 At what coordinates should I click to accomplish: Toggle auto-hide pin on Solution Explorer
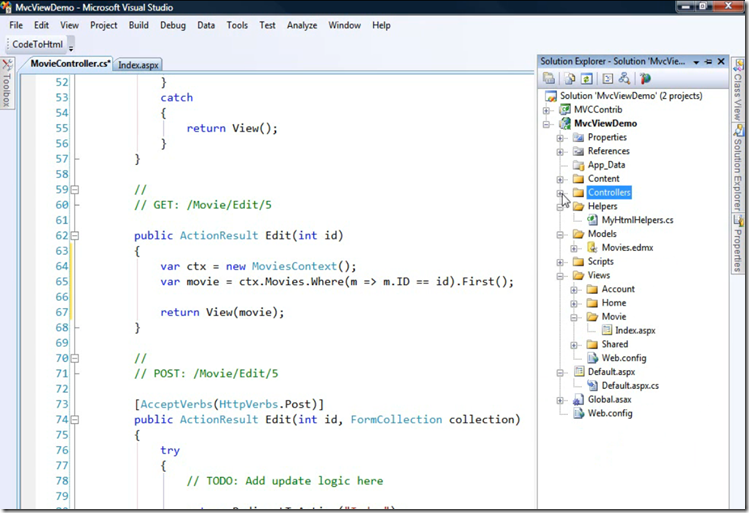tap(708, 62)
